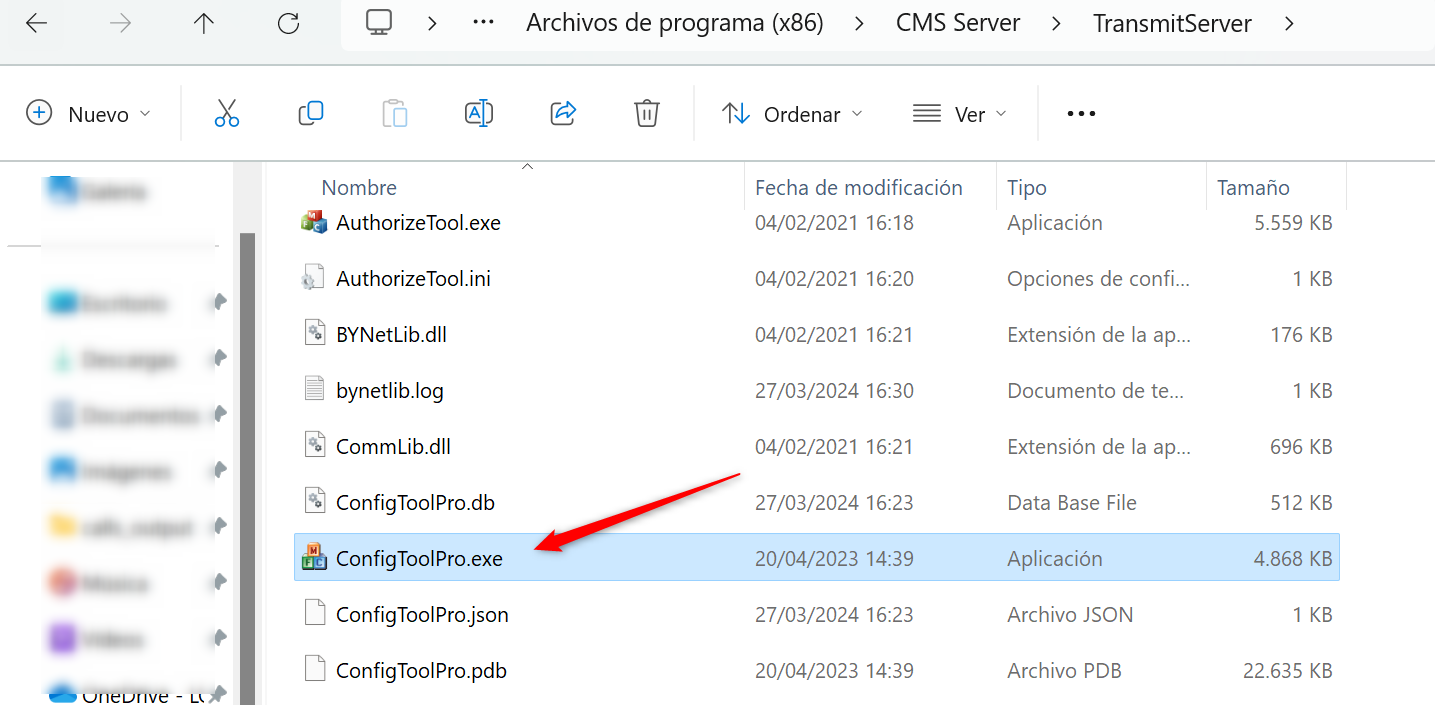Rename the selected file via rename icon
The image size is (1435, 705).
[x=479, y=113]
